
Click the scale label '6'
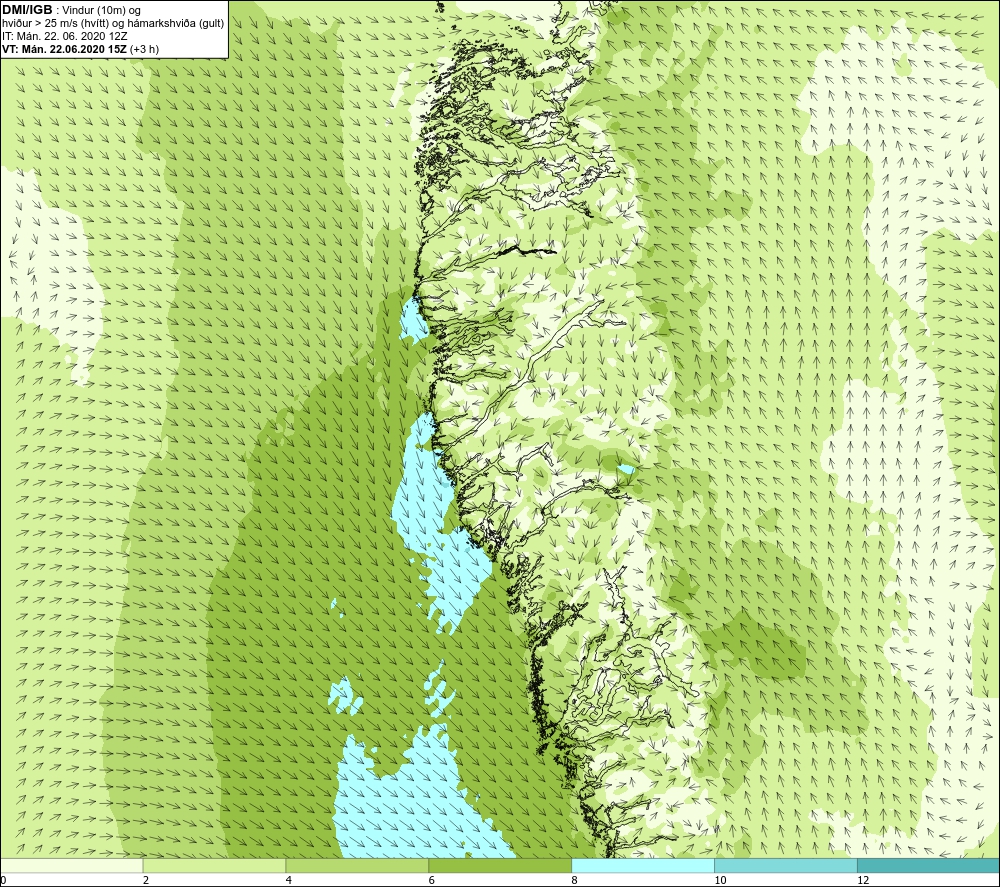432,880
